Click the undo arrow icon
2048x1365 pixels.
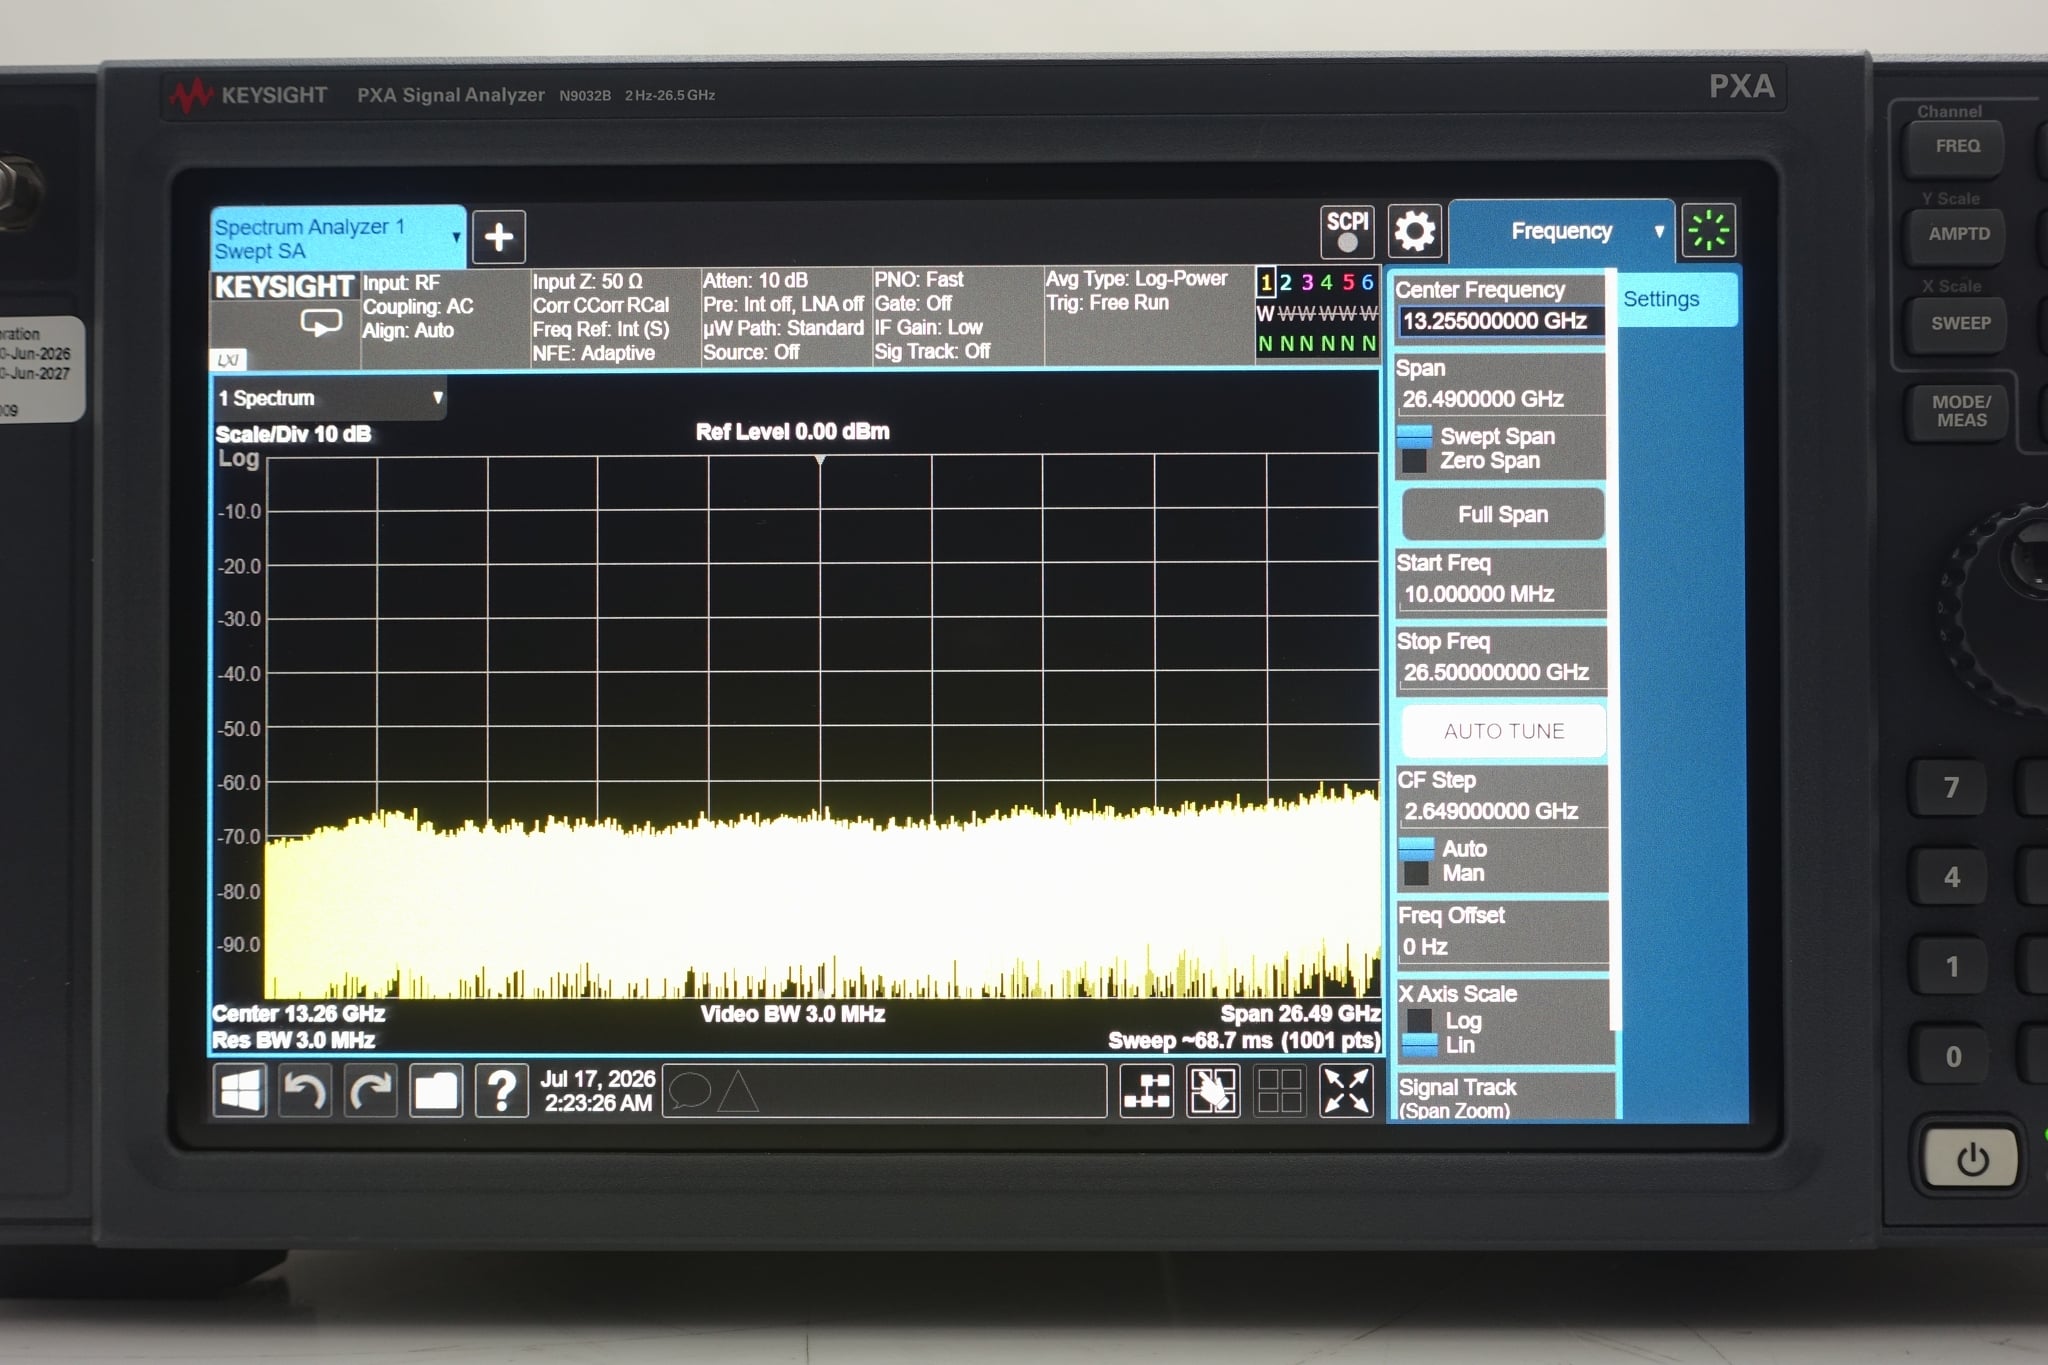tap(304, 1090)
